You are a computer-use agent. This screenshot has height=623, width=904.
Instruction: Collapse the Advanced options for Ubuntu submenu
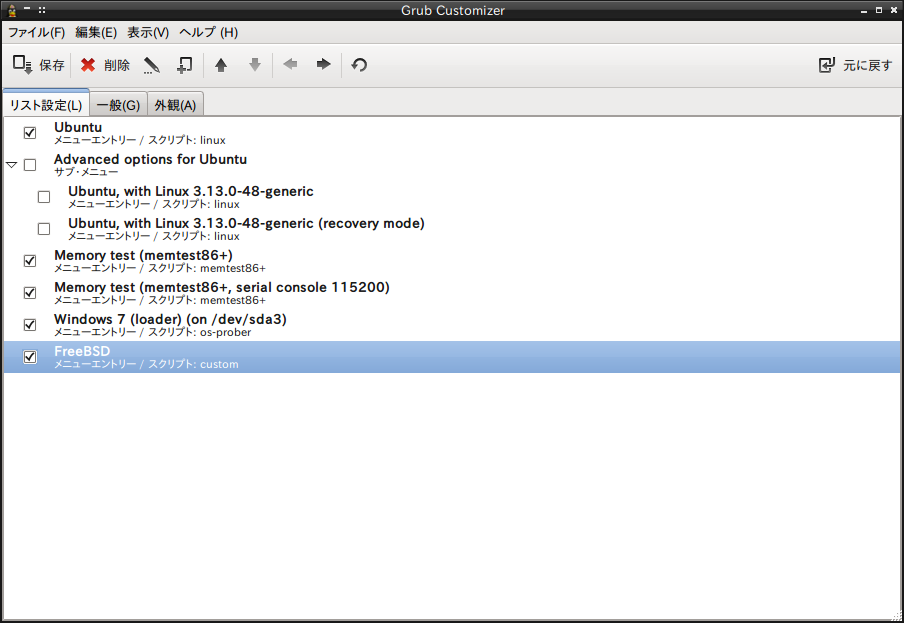click(12, 165)
